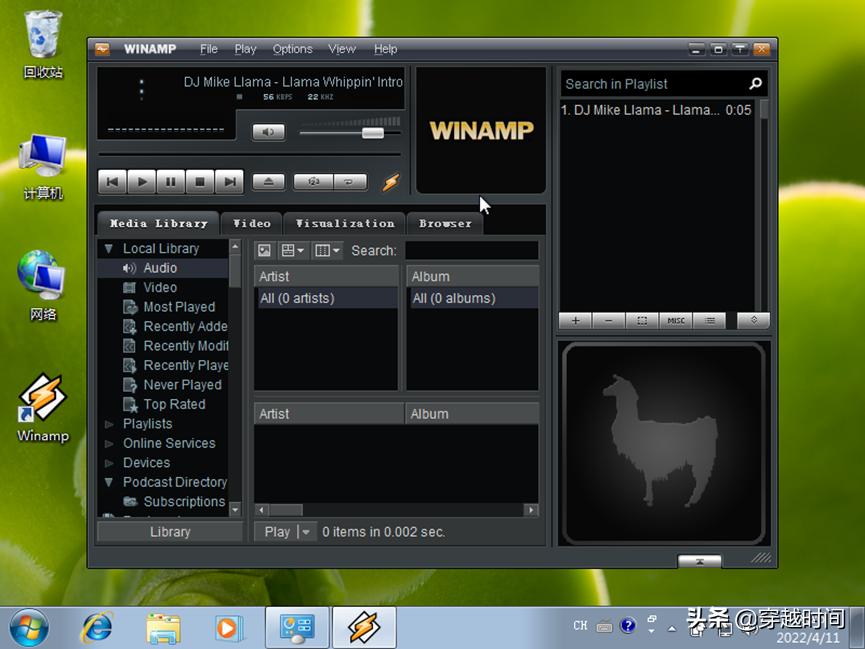The image size is (865, 649).
Task: Open the Windows Start button
Action: (28, 628)
